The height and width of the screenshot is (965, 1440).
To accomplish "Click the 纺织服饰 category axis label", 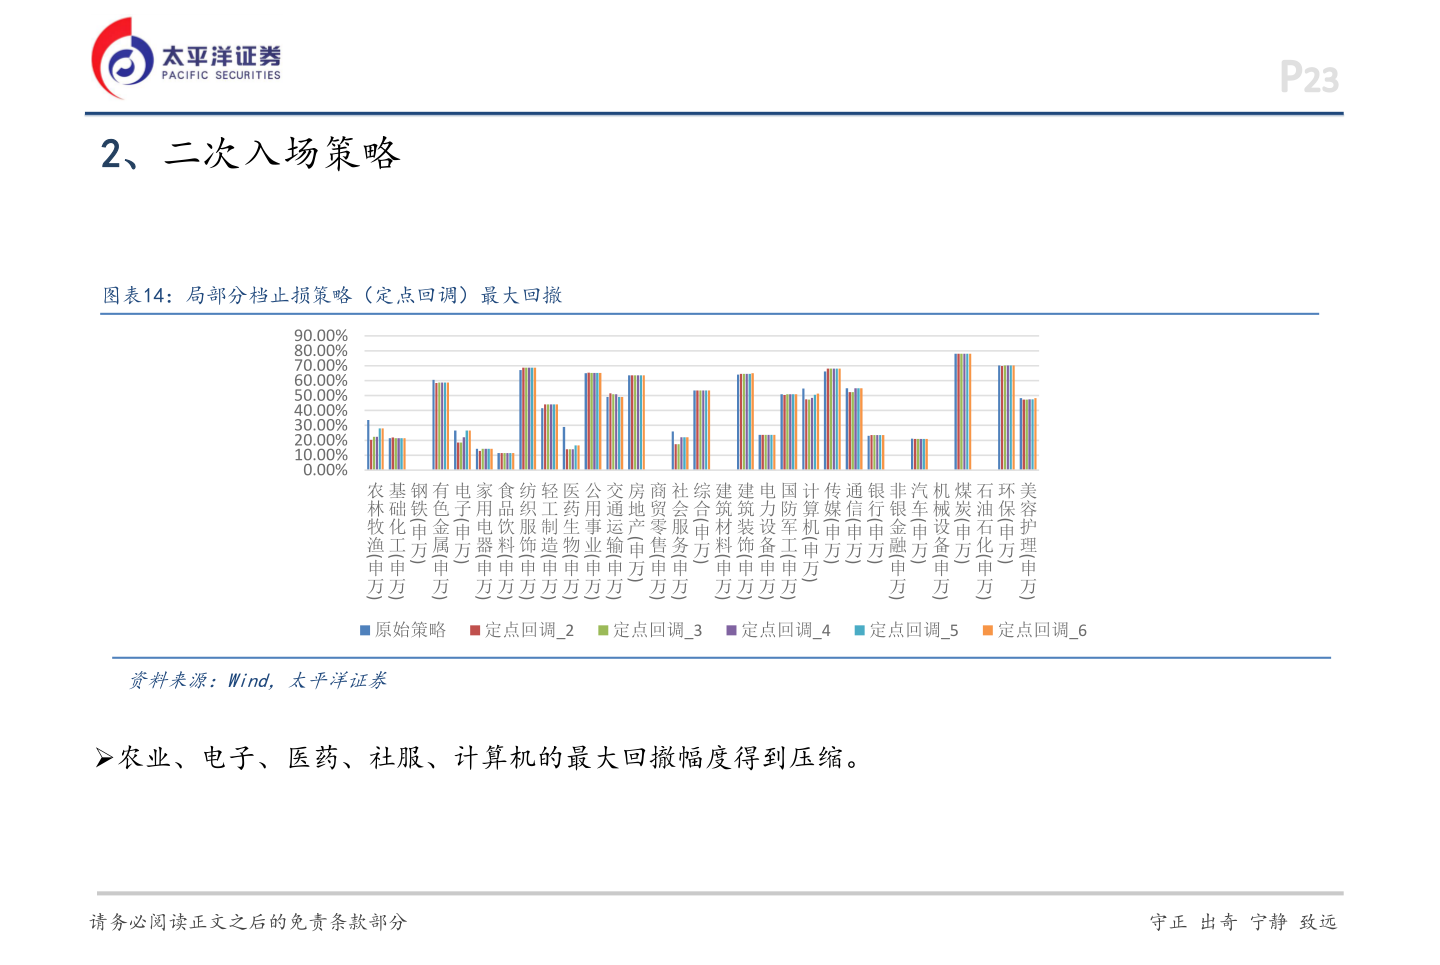I will pyautogui.click(x=528, y=540).
